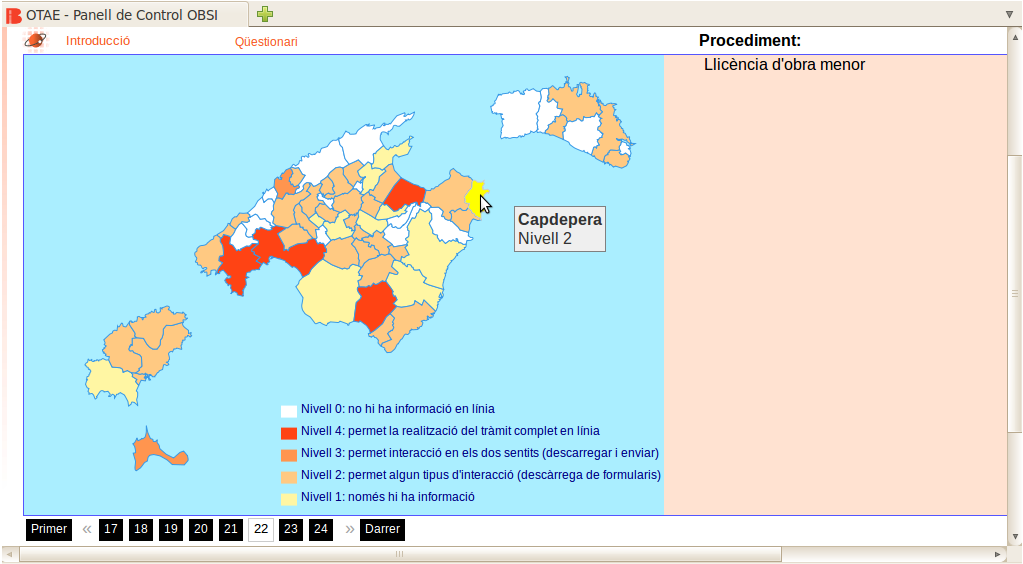The image size is (1023, 564).
Task: Click the horizontal scrollbar right arrow
Action: click(998, 554)
